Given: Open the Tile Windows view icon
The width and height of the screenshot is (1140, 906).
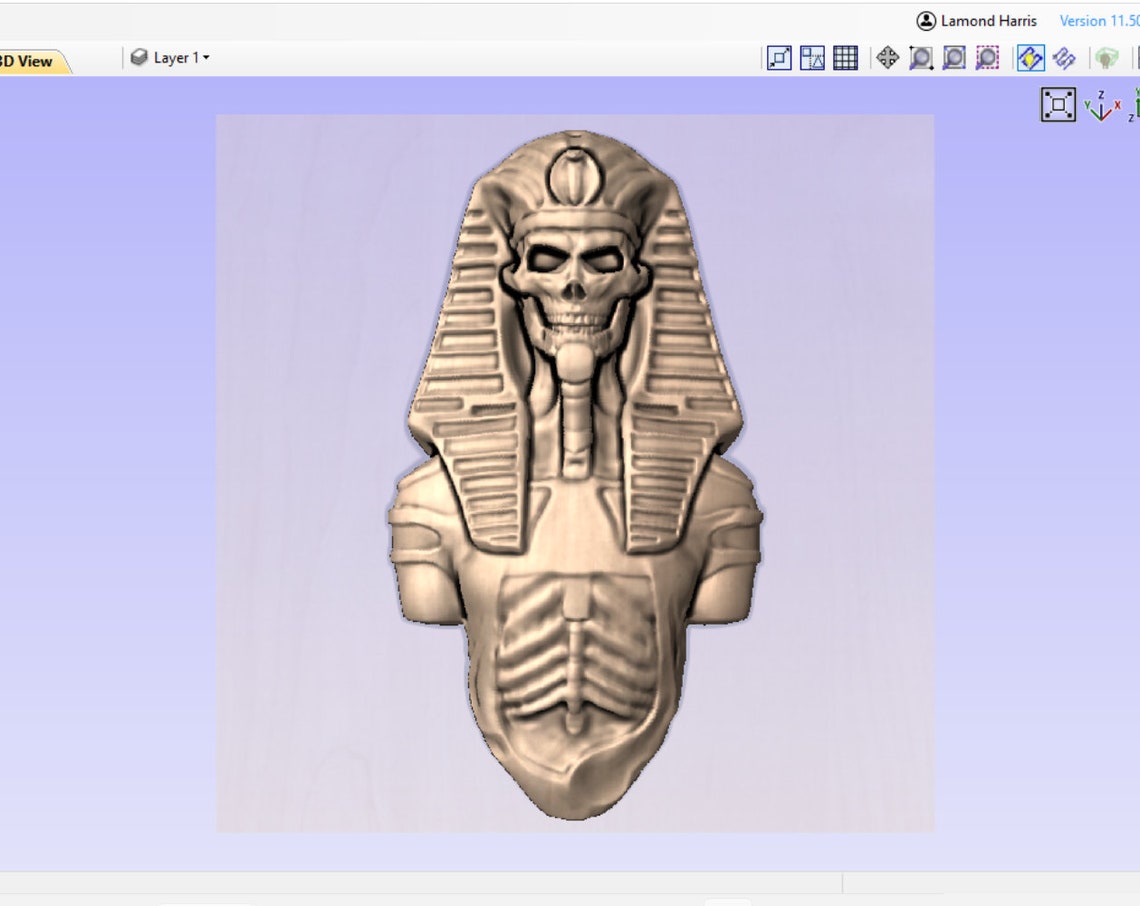Looking at the screenshot, I should (812, 58).
